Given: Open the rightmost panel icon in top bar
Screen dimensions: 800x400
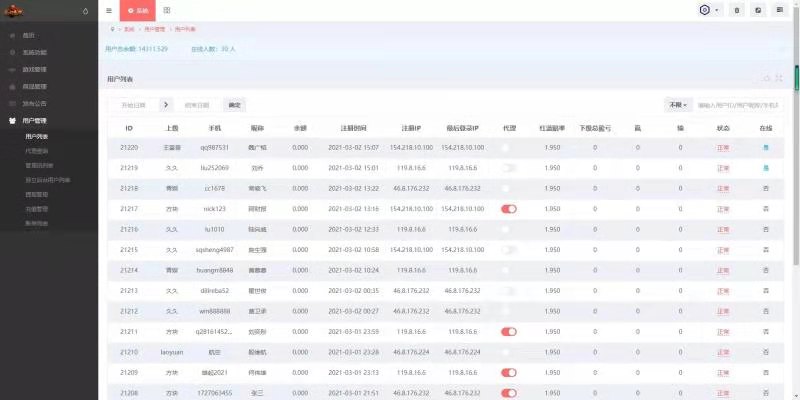Looking at the screenshot, I should pos(779,10).
